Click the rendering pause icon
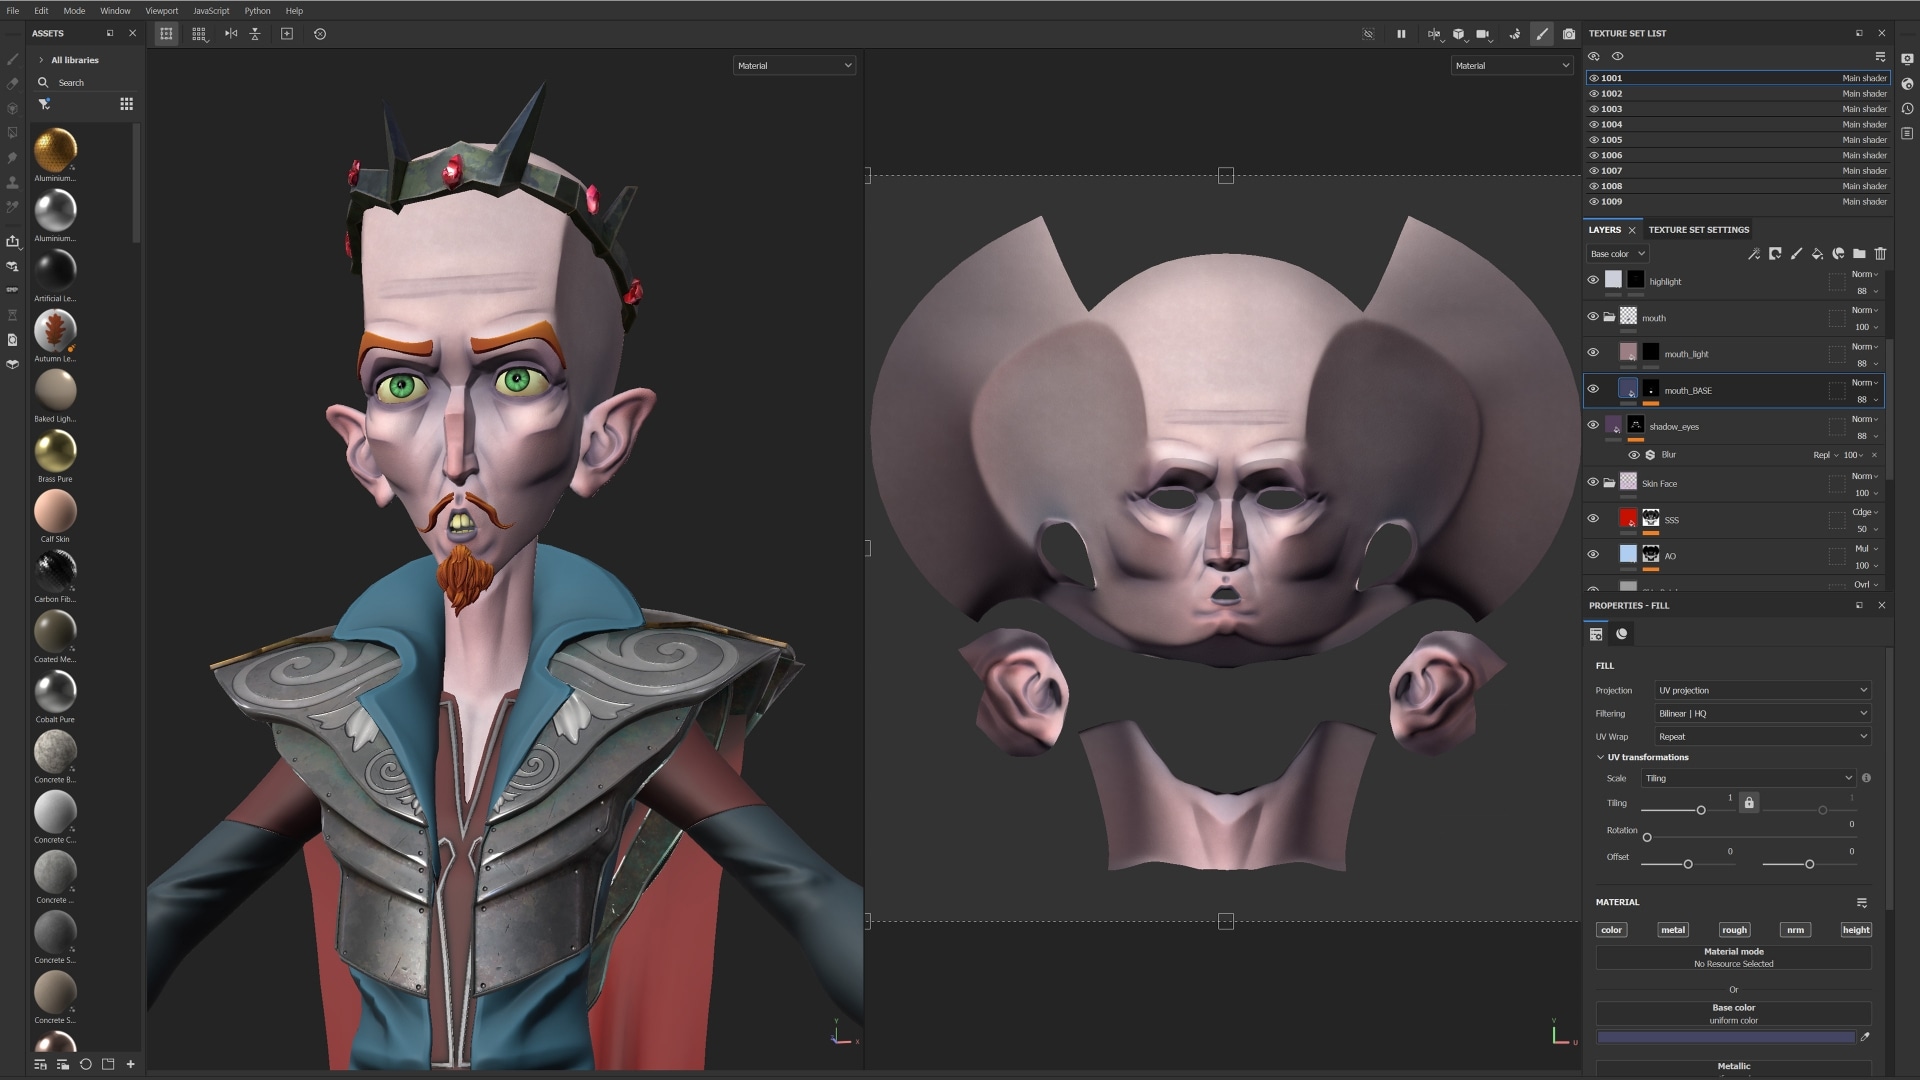The height and width of the screenshot is (1080, 1920). click(x=1401, y=34)
